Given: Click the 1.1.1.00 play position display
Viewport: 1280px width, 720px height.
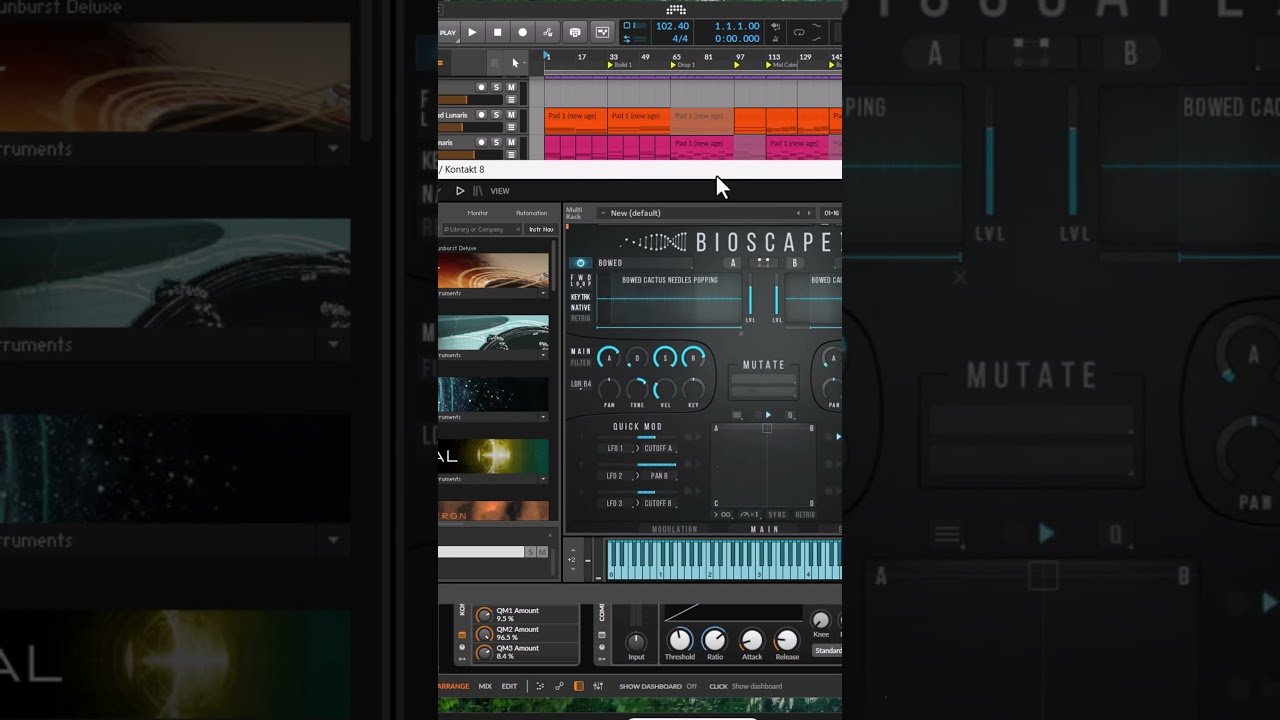Looking at the screenshot, I should click(x=738, y=26).
